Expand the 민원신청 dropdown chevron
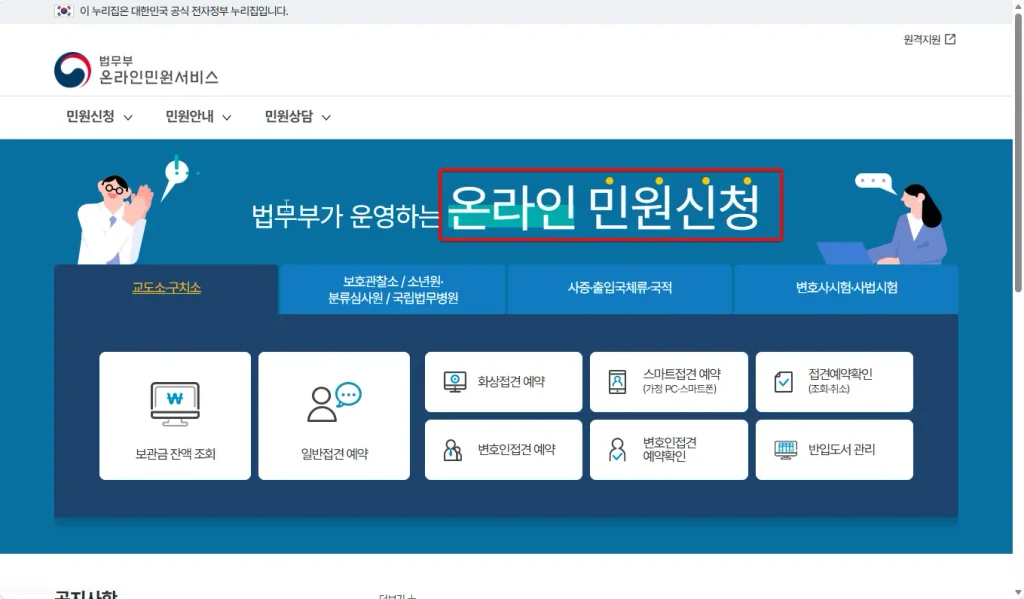 (x=128, y=118)
